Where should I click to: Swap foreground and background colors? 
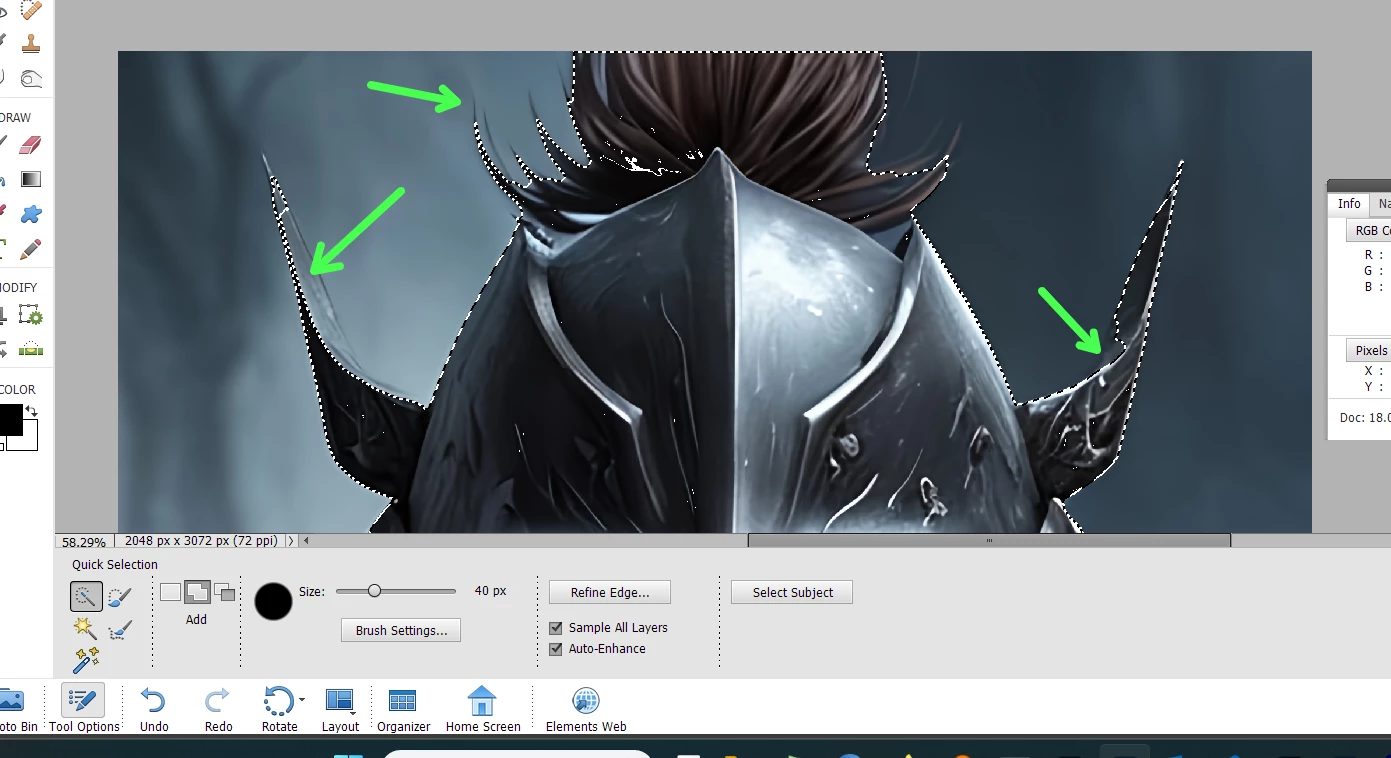pyautogui.click(x=31, y=411)
